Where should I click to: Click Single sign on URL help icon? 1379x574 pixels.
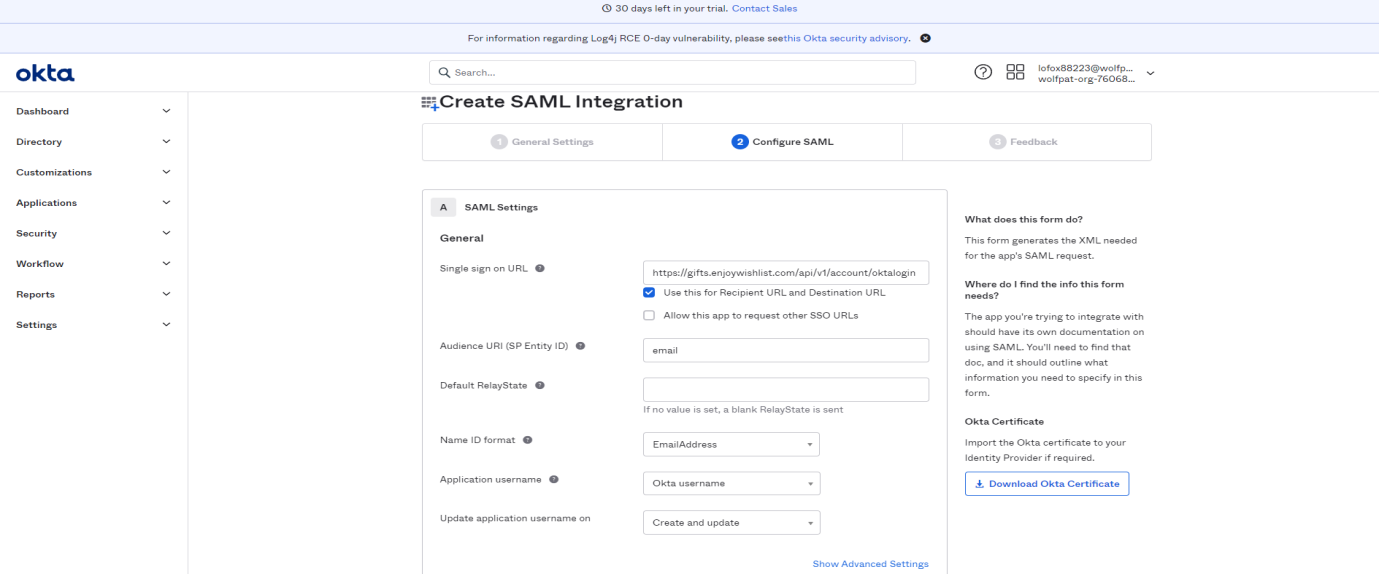point(540,268)
